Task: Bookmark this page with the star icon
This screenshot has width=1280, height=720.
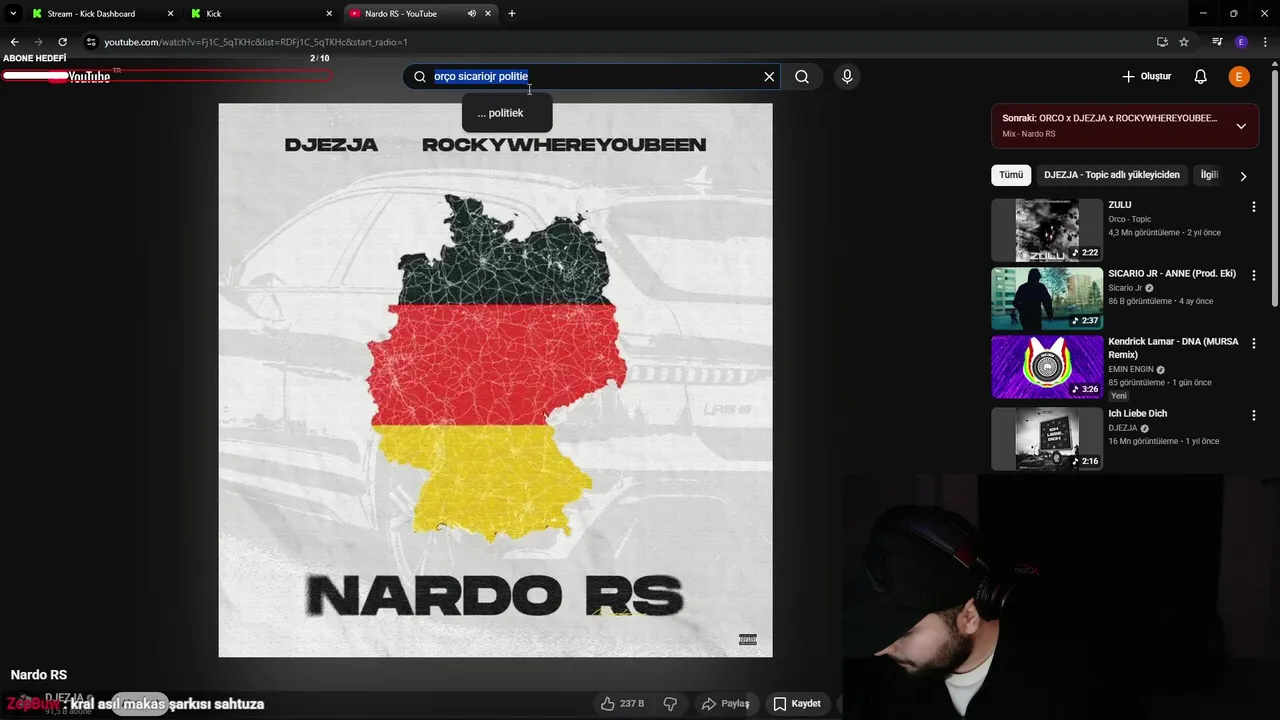Action: 1184,42
